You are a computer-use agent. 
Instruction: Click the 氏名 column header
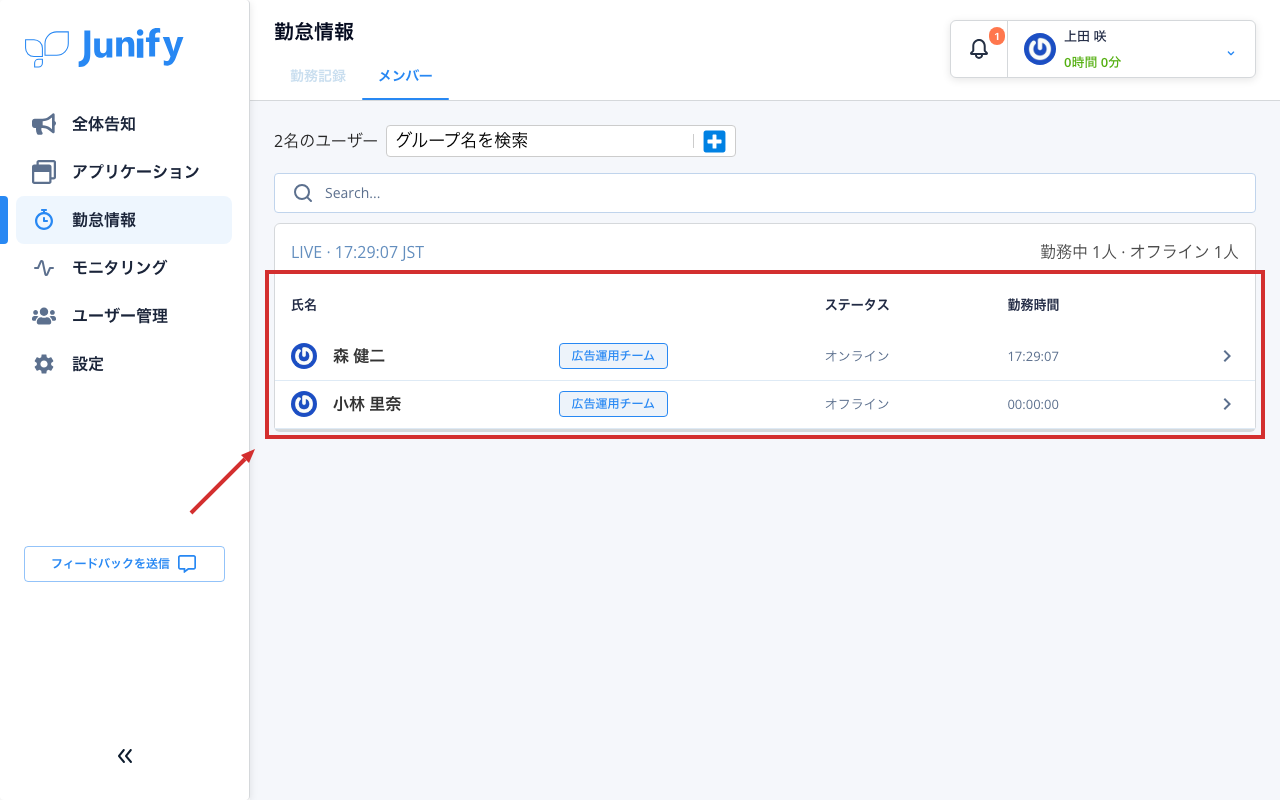[304, 305]
